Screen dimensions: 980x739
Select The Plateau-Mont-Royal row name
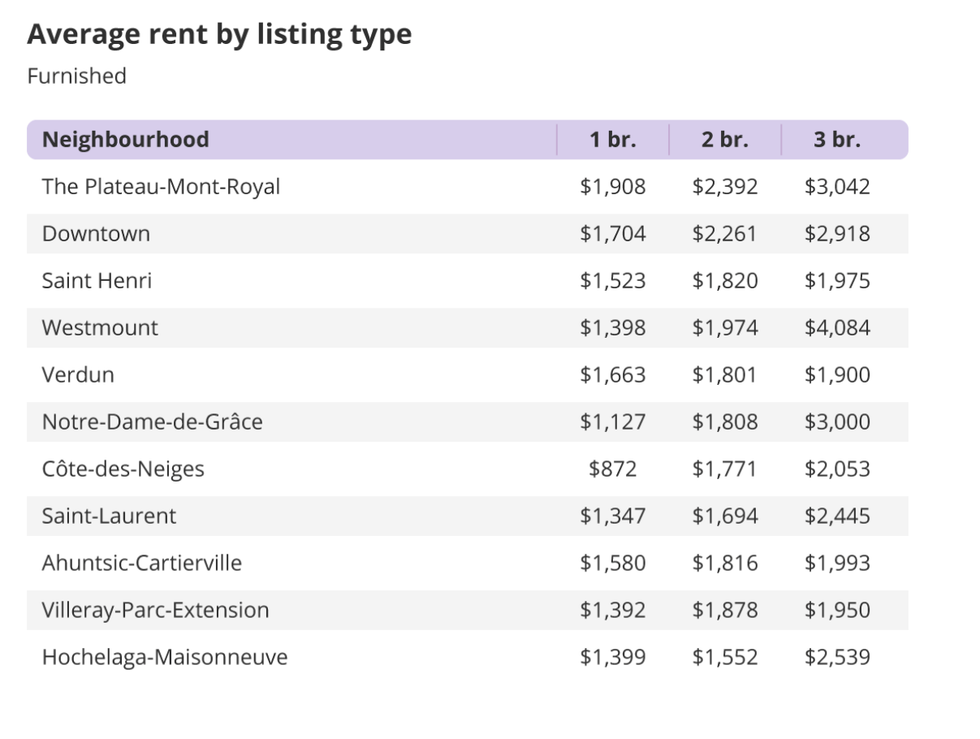pyautogui.click(x=161, y=187)
